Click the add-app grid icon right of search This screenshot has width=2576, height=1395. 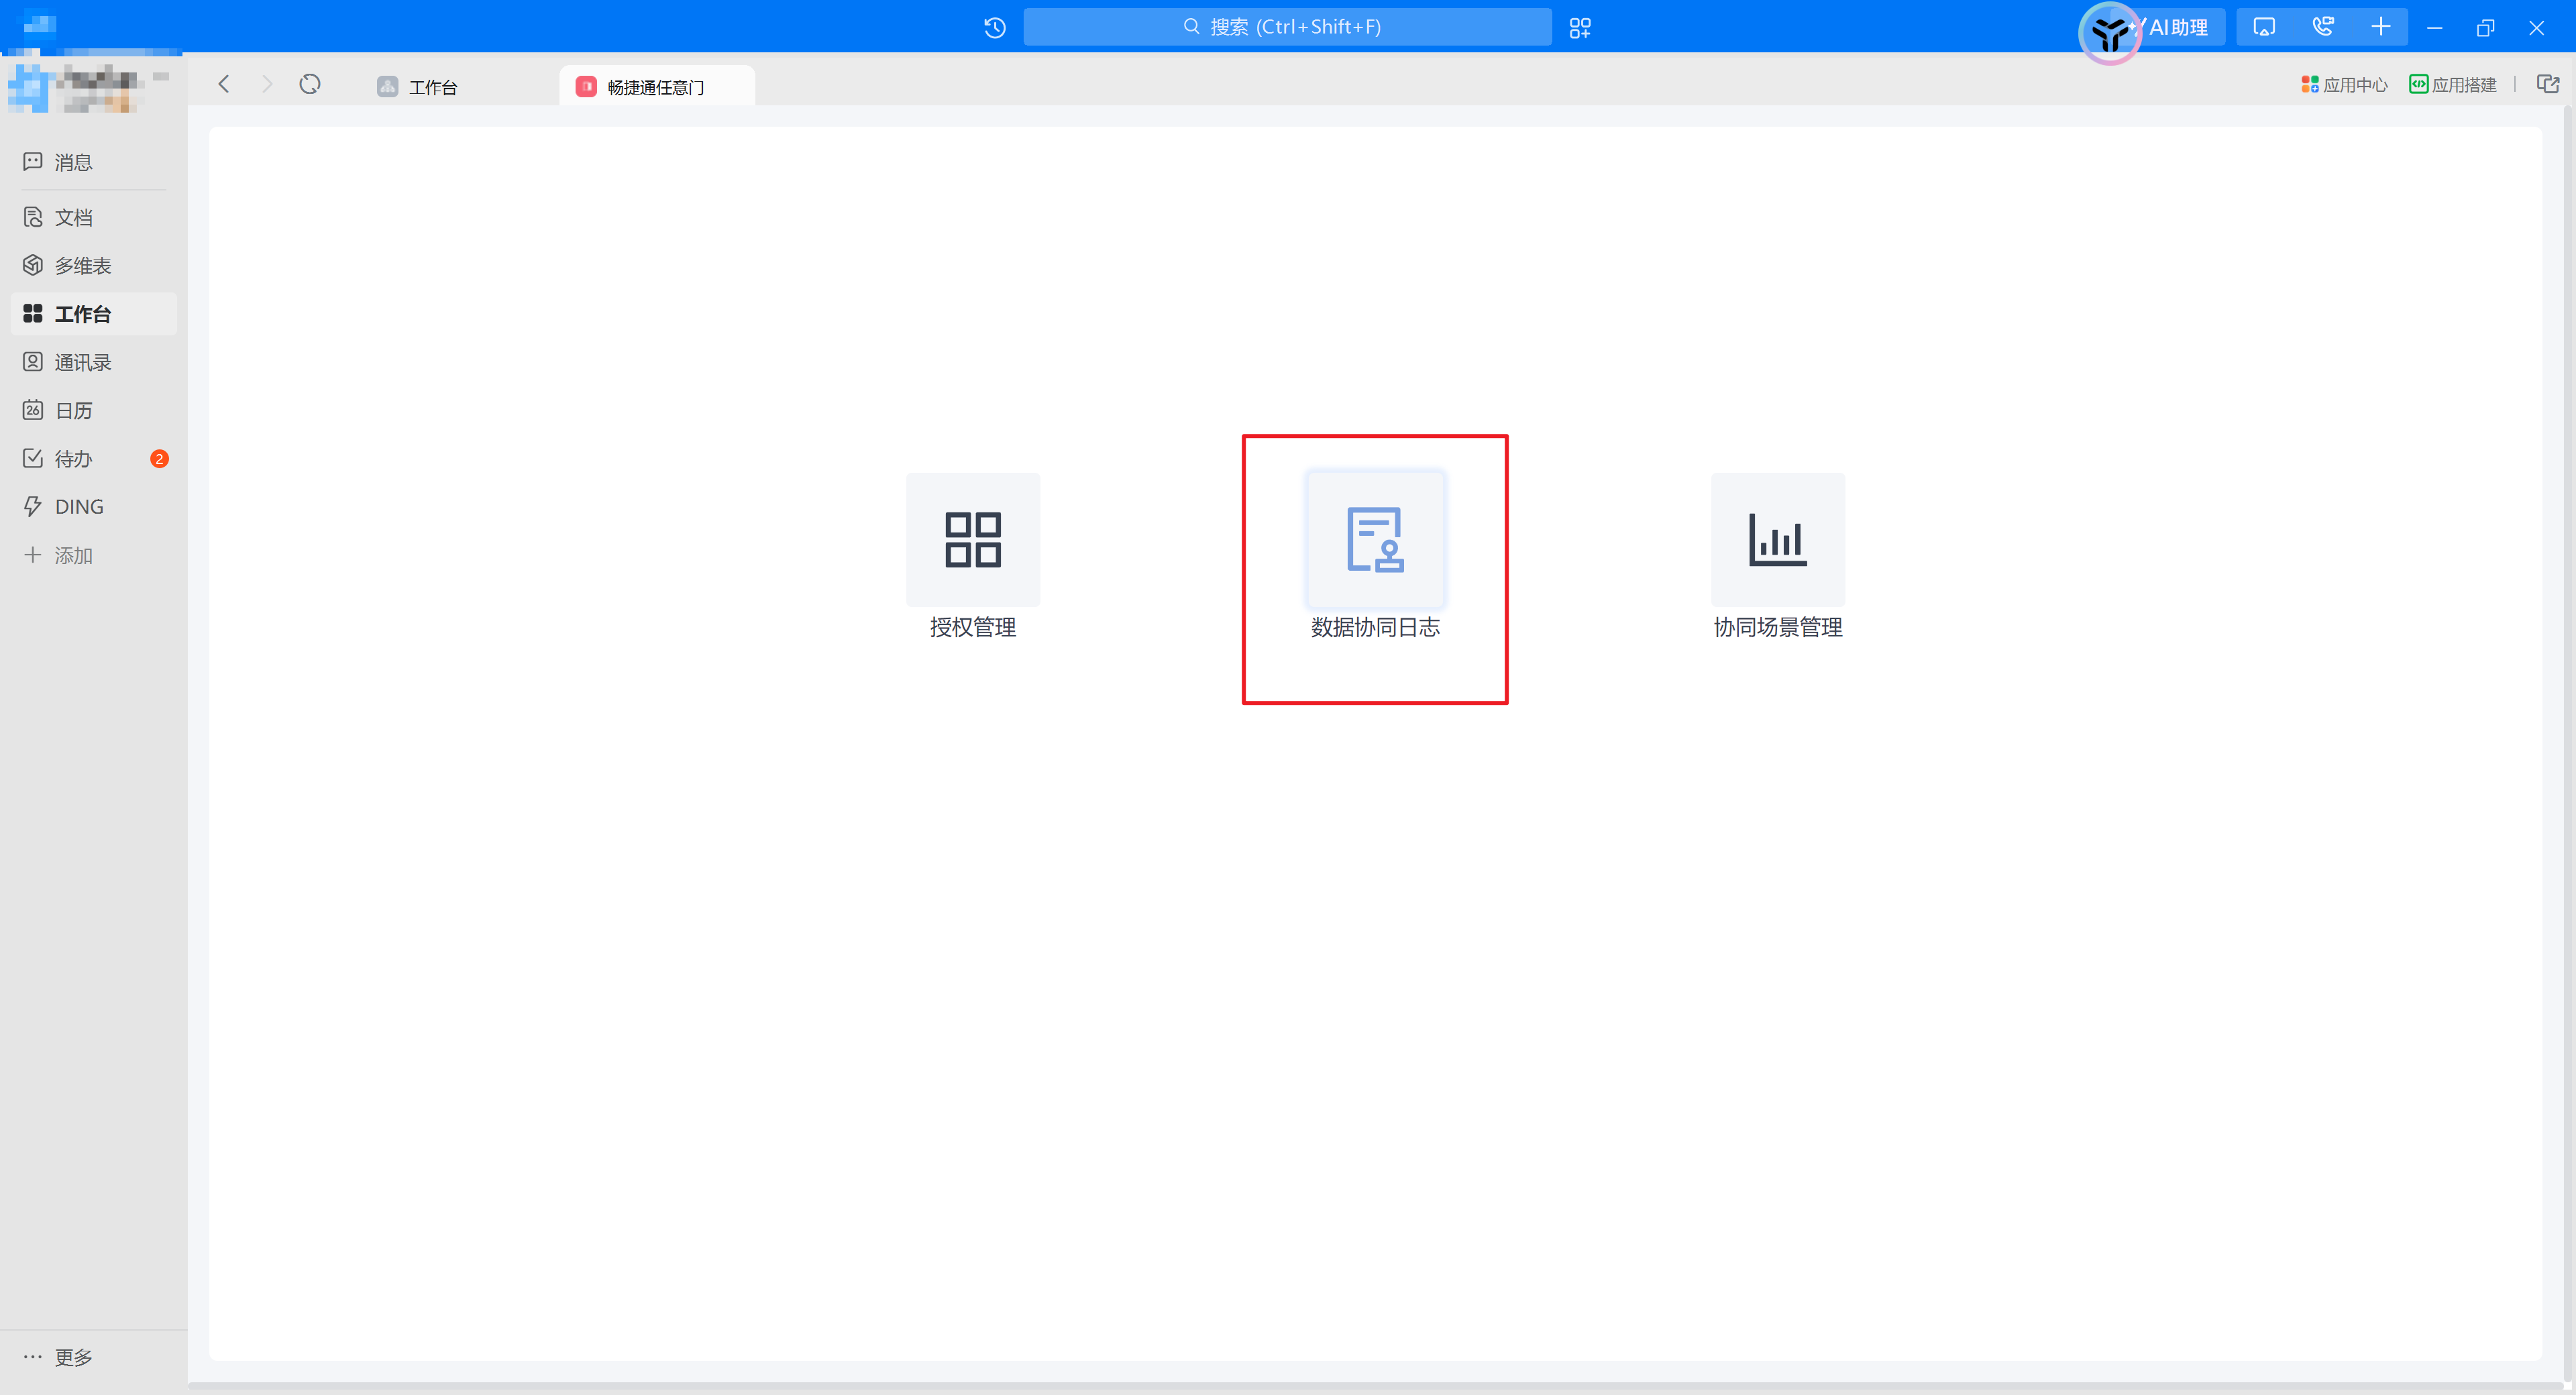(x=1580, y=27)
